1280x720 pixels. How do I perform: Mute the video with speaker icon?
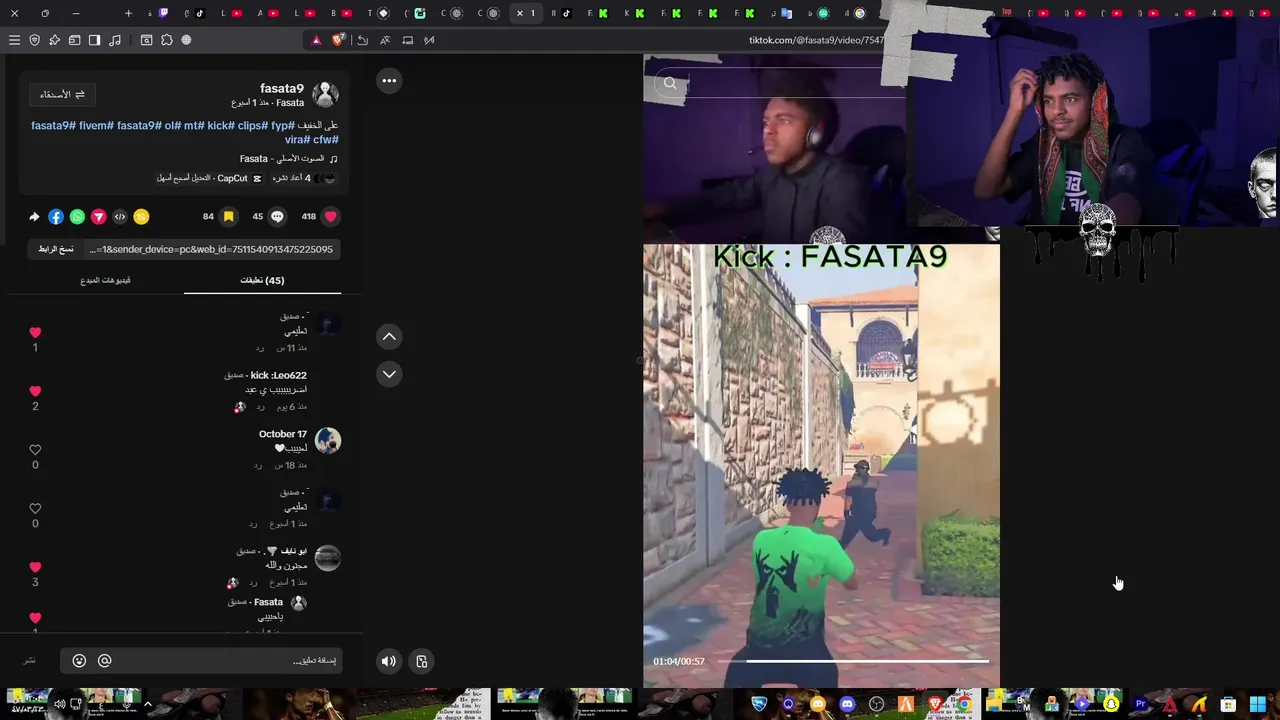point(389,661)
